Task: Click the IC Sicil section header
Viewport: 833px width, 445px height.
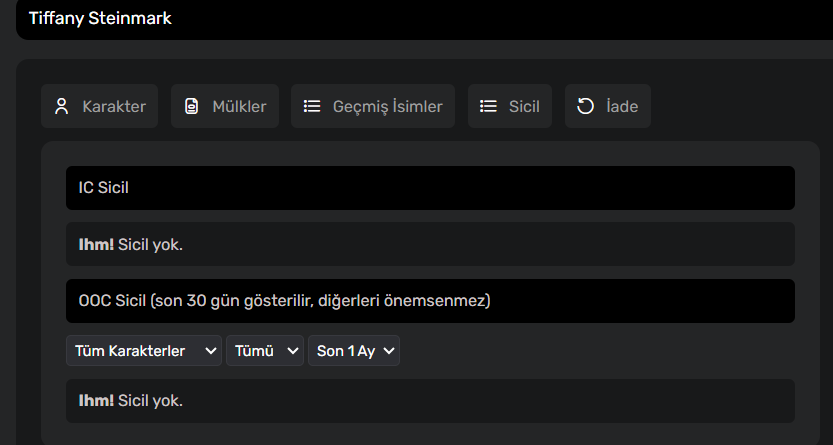Action: (430, 188)
